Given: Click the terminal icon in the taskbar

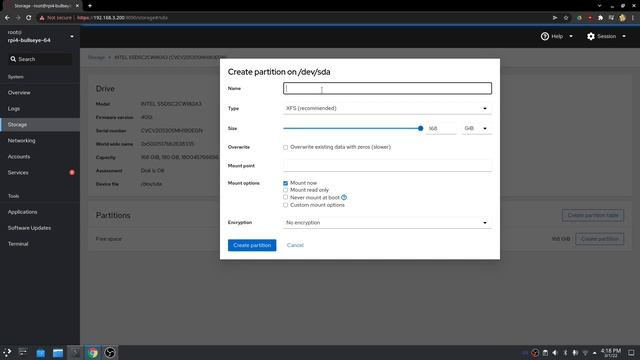Looking at the screenshot, I should [x=75, y=353].
